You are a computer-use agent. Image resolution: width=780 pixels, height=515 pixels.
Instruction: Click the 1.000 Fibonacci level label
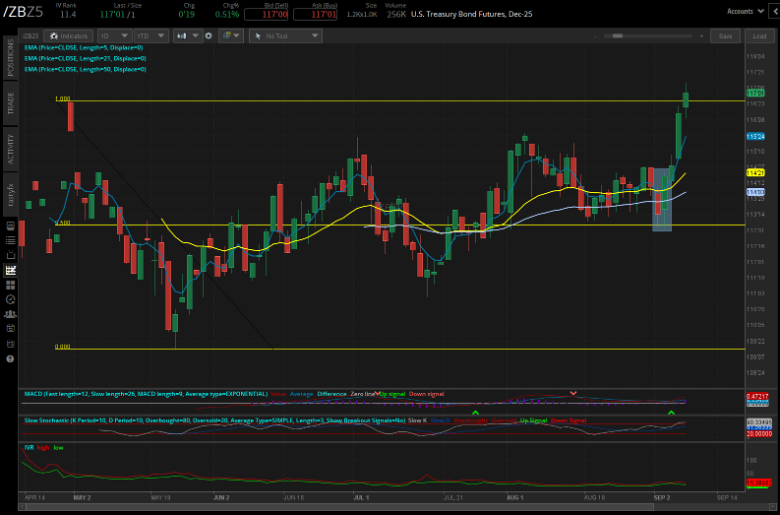[x=62, y=99]
